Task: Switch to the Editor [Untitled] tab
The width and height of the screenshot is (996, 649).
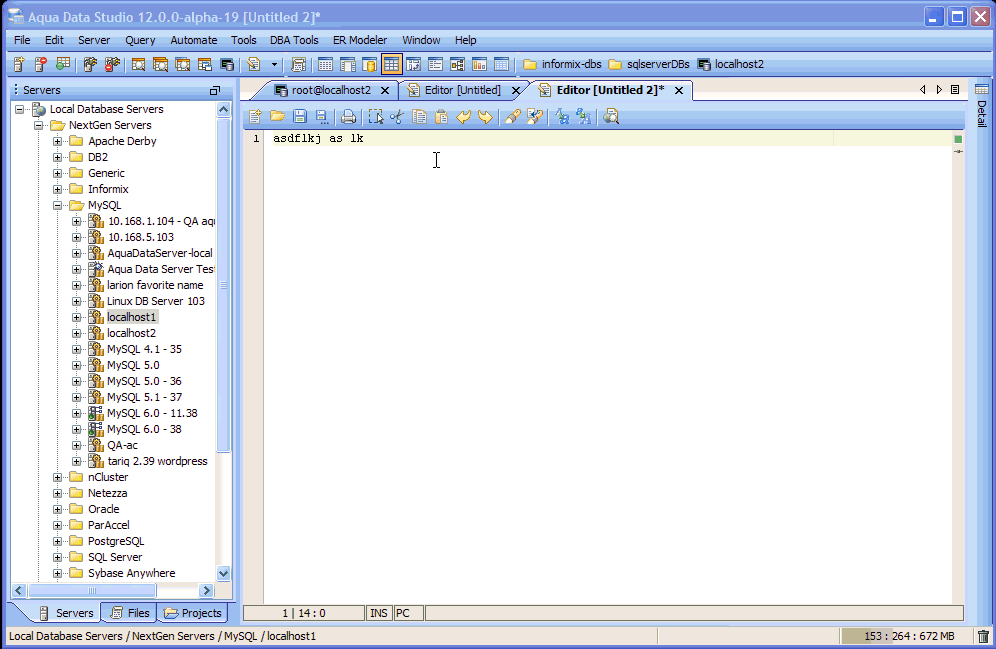Action: click(462, 90)
